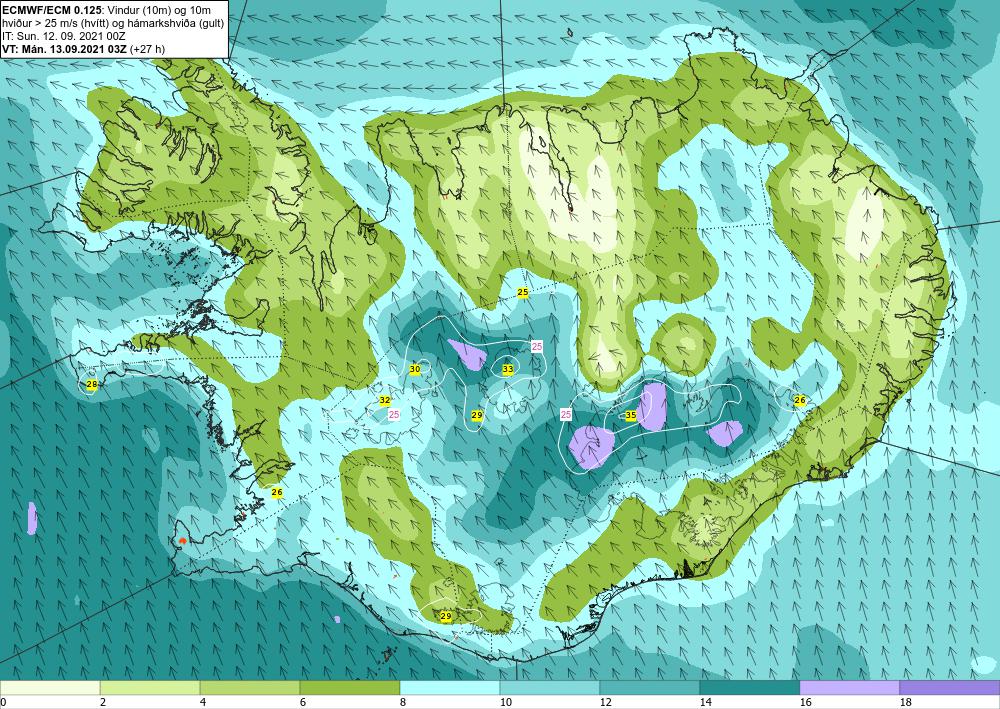Select the yellow 30 gust label
Screen dimensions: 1000x709
[x=415, y=369]
